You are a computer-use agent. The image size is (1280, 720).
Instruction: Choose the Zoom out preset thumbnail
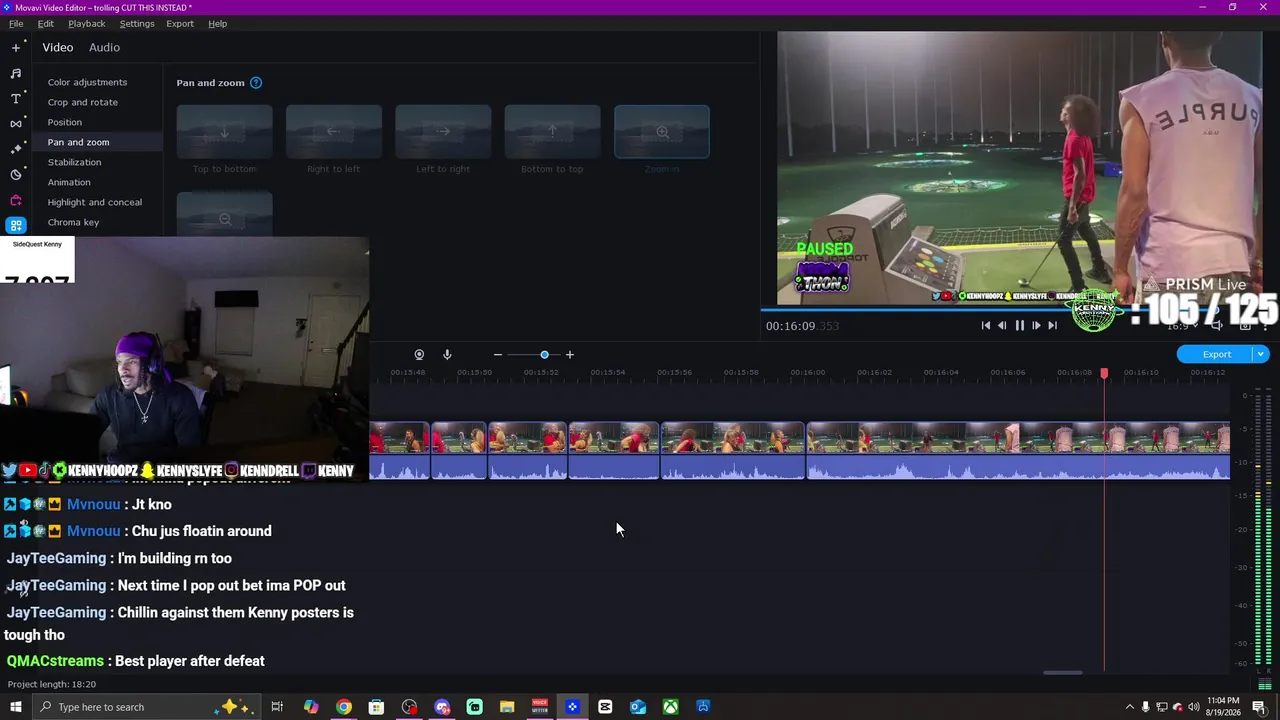224,214
